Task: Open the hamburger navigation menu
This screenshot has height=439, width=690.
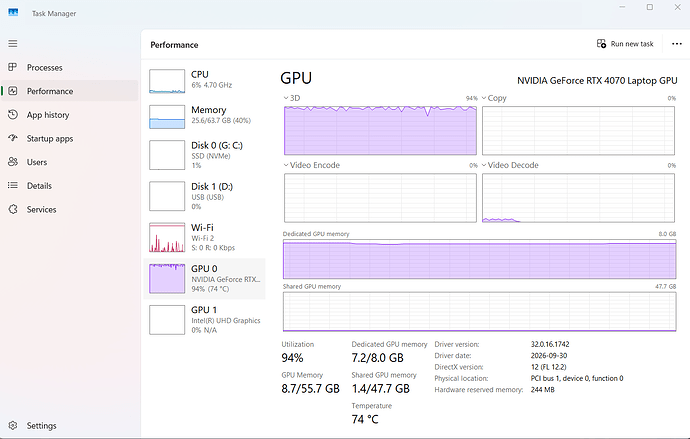Action: [x=13, y=44]
